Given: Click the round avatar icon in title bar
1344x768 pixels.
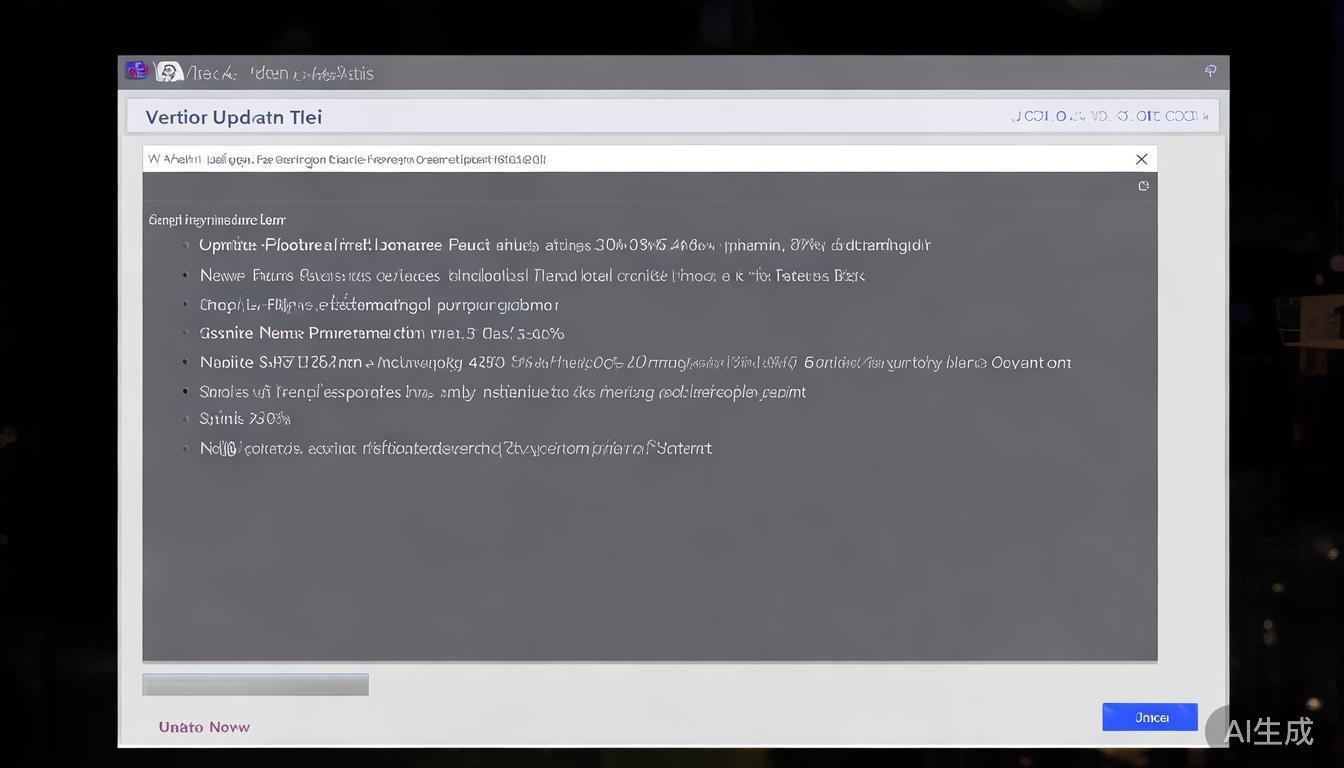Looking at the screenshot, I should 170,72.
